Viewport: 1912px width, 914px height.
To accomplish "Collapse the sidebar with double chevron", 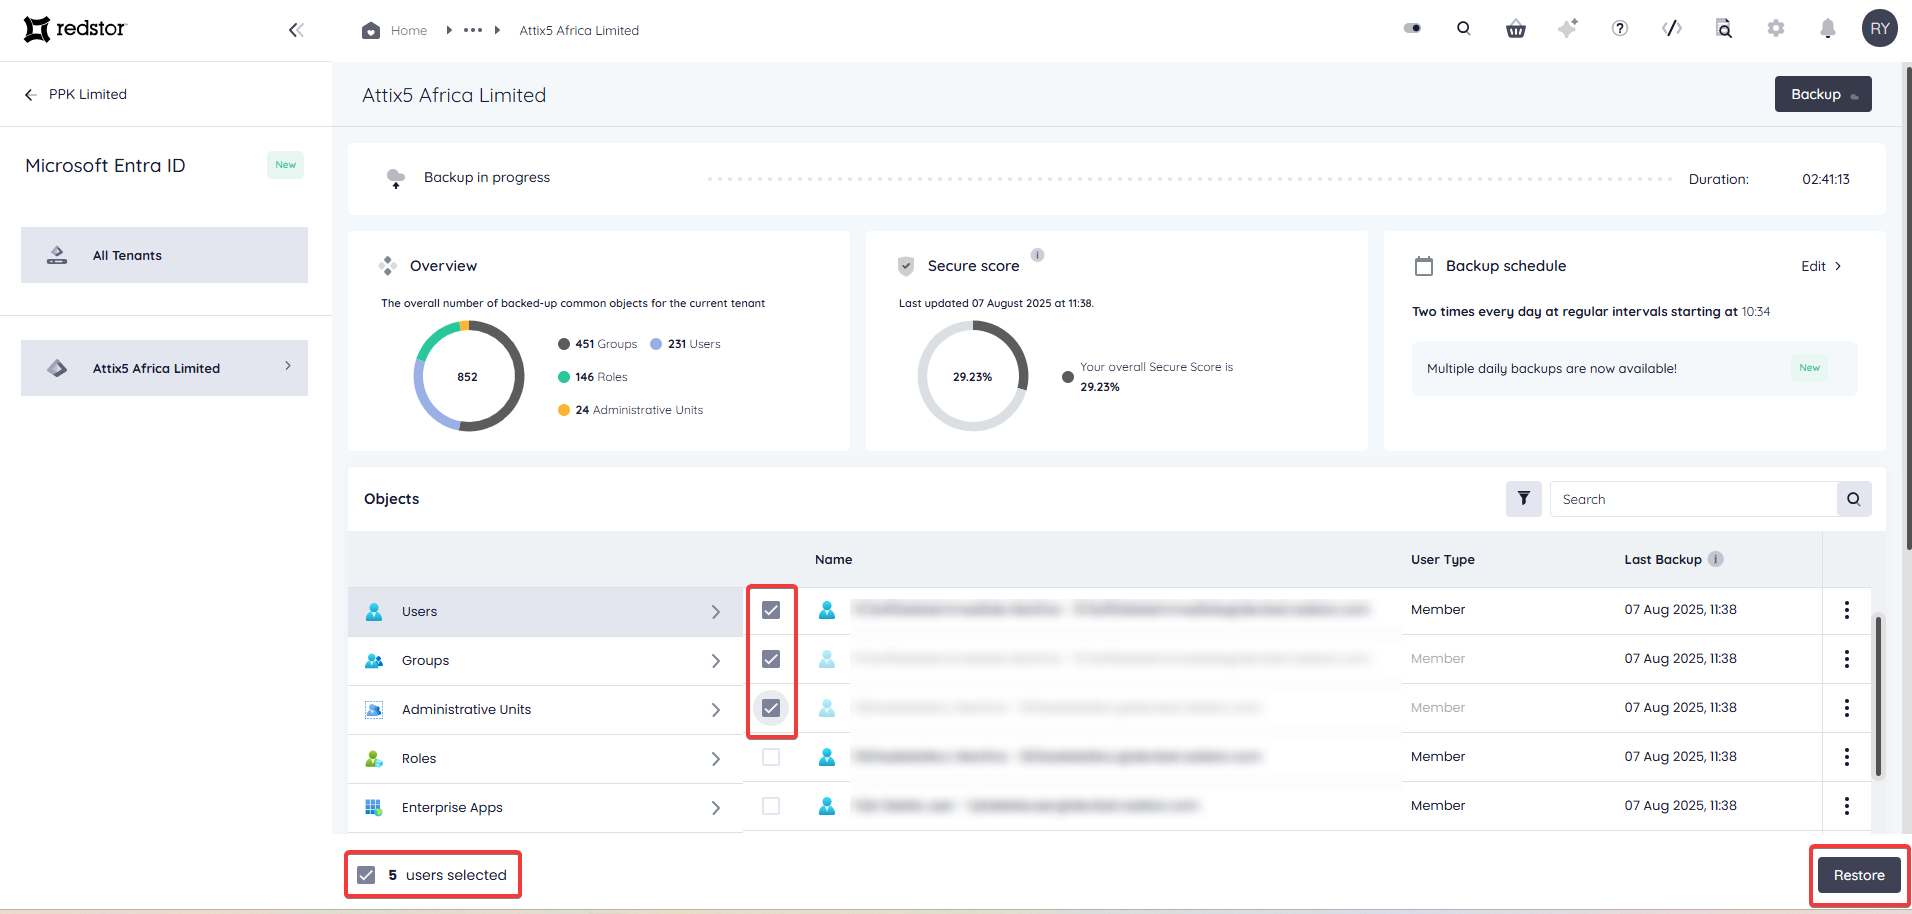I will [296, 30].
